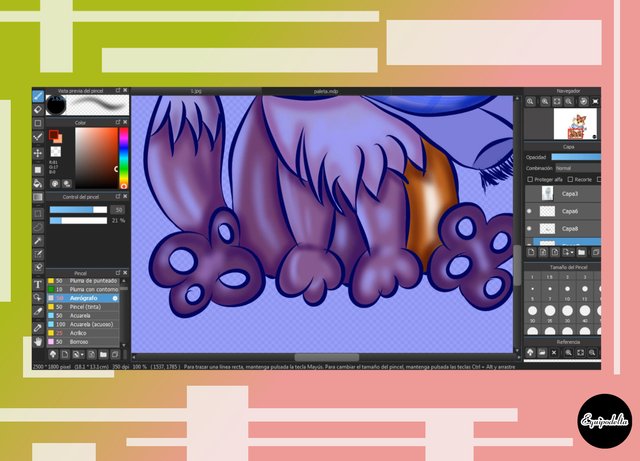Click fit icon in Referencia panel toolbar
This screenshot has height=461, width=640.
(580, 352)
